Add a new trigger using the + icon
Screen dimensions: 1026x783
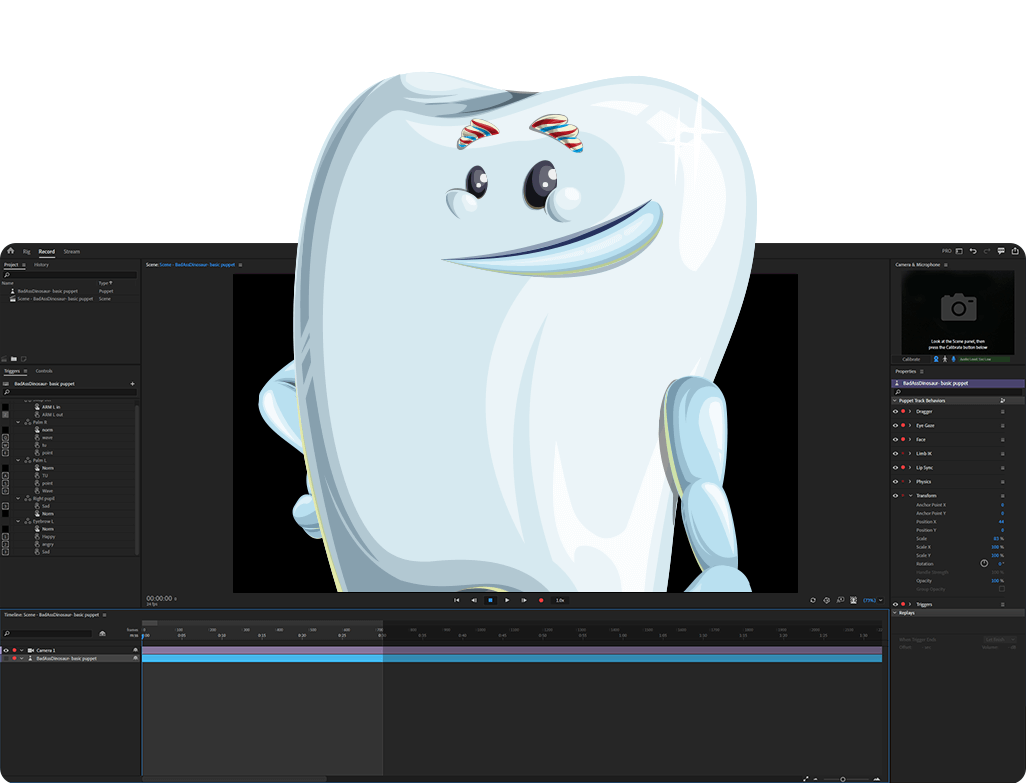(132, 384)
